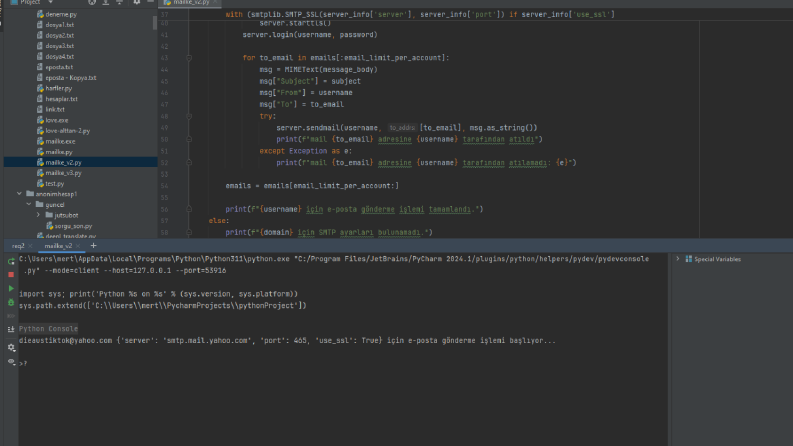Open Project tool window options gear
Screen dimensions: 793x446
137,3
